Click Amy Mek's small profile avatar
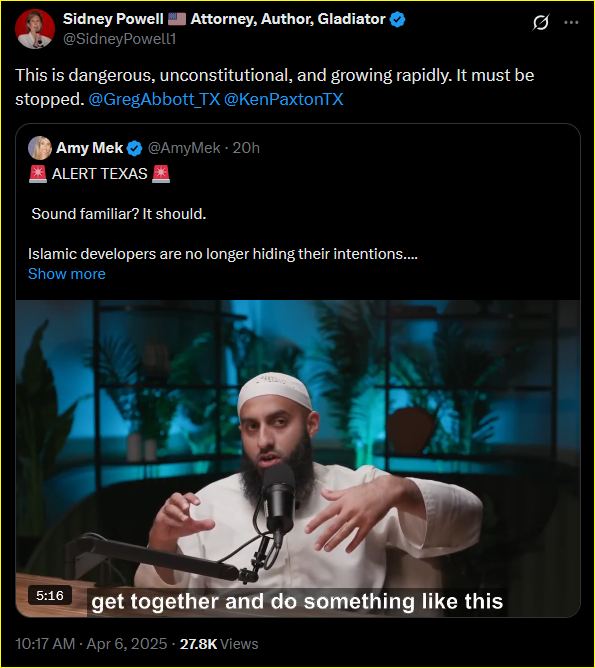595x668 pixels. click(40, 148)
